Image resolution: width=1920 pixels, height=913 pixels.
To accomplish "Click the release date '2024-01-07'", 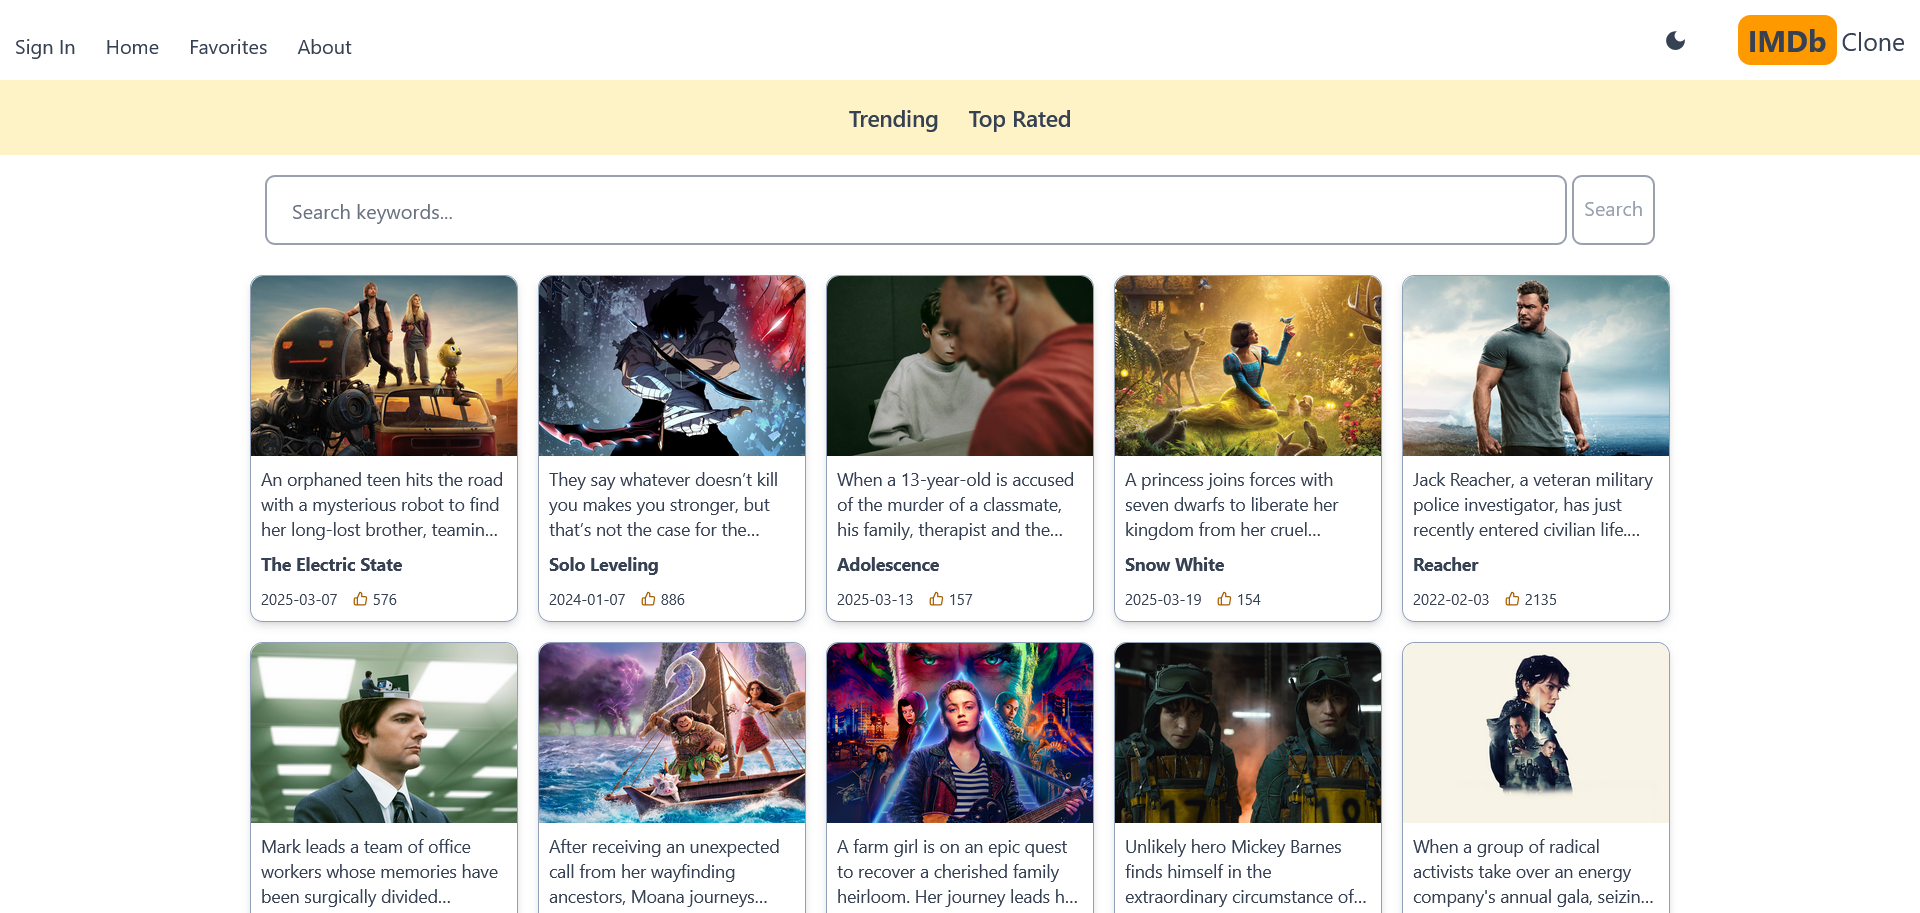I will pos(587,599).
